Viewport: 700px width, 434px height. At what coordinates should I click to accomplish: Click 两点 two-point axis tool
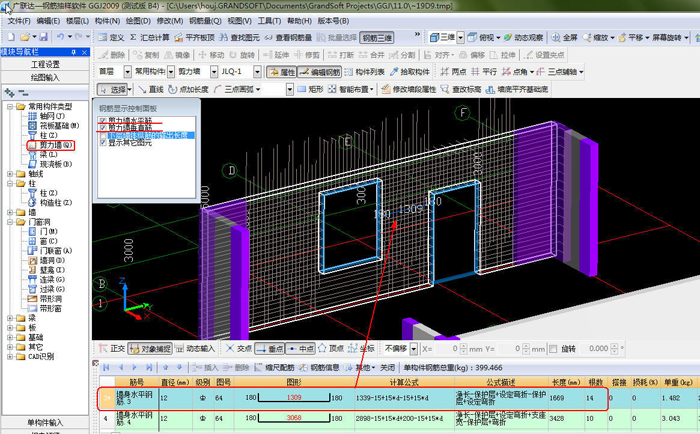point(453,71)
